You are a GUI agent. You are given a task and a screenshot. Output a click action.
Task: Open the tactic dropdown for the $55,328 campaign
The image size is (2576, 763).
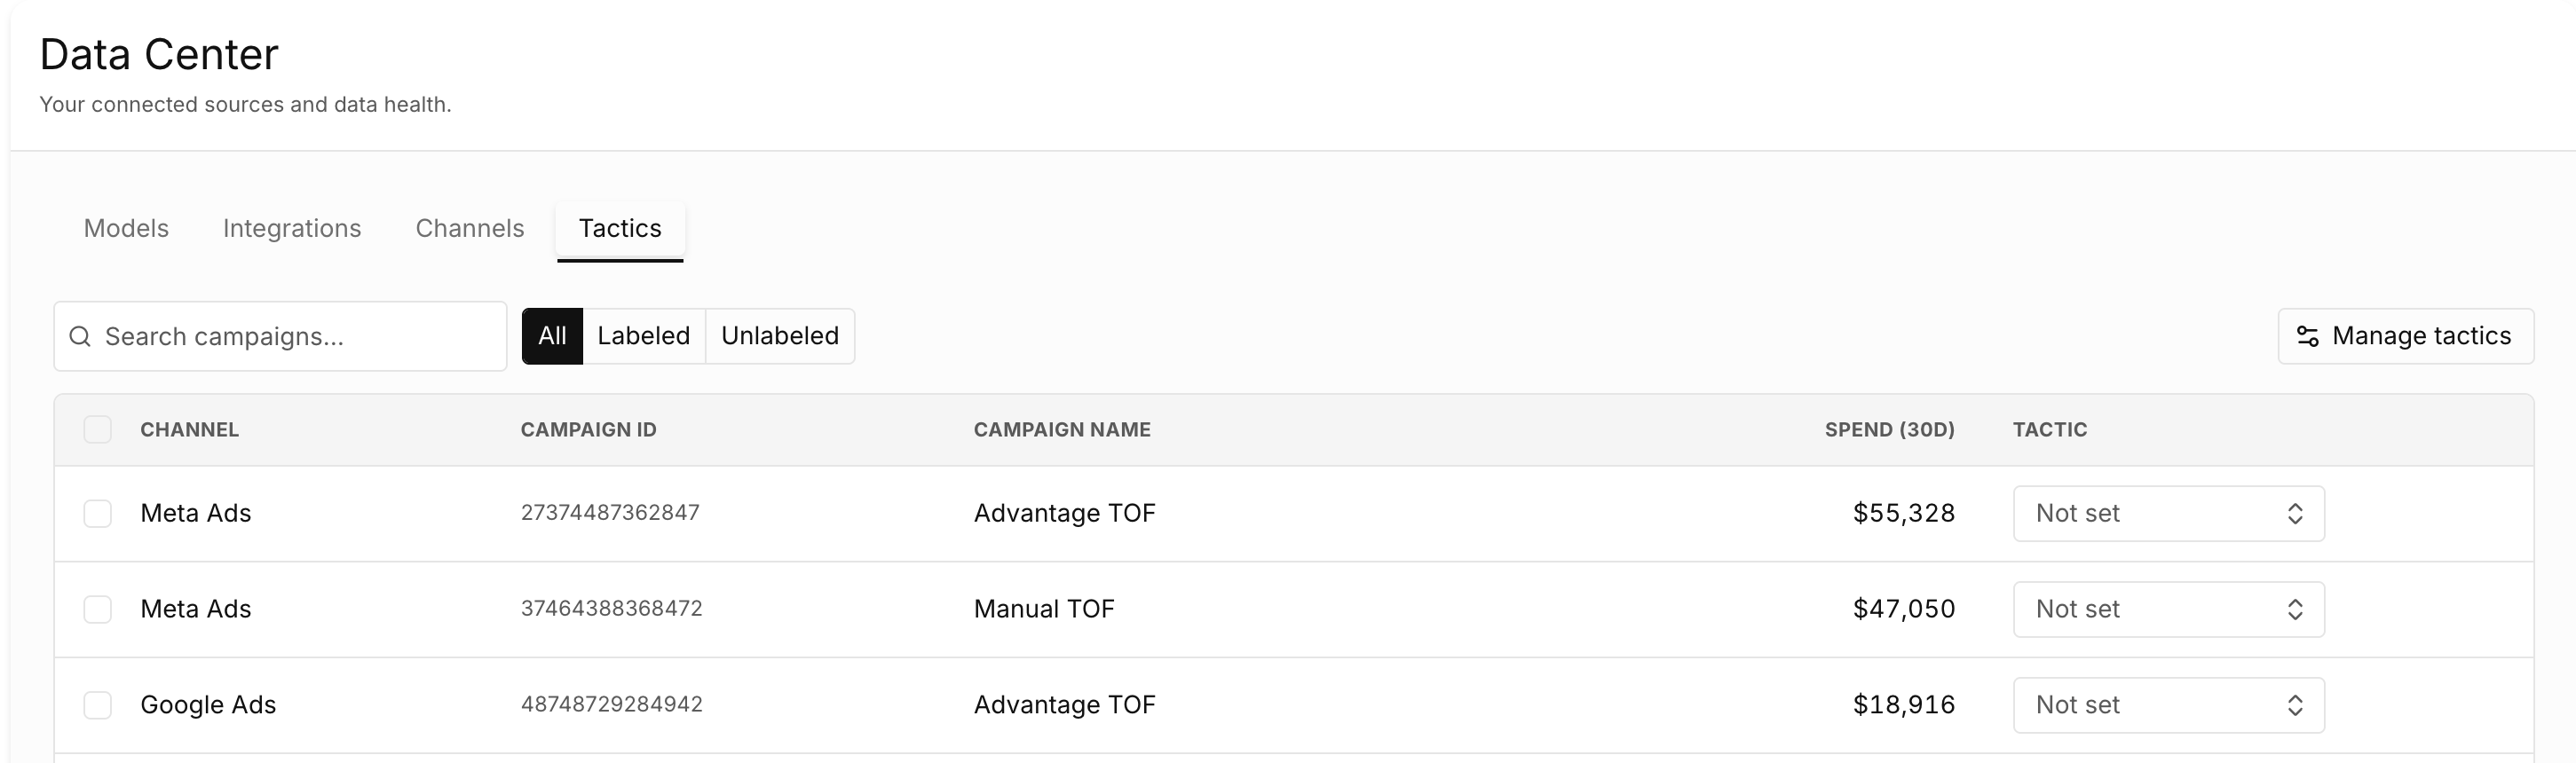coord(2168,514)
